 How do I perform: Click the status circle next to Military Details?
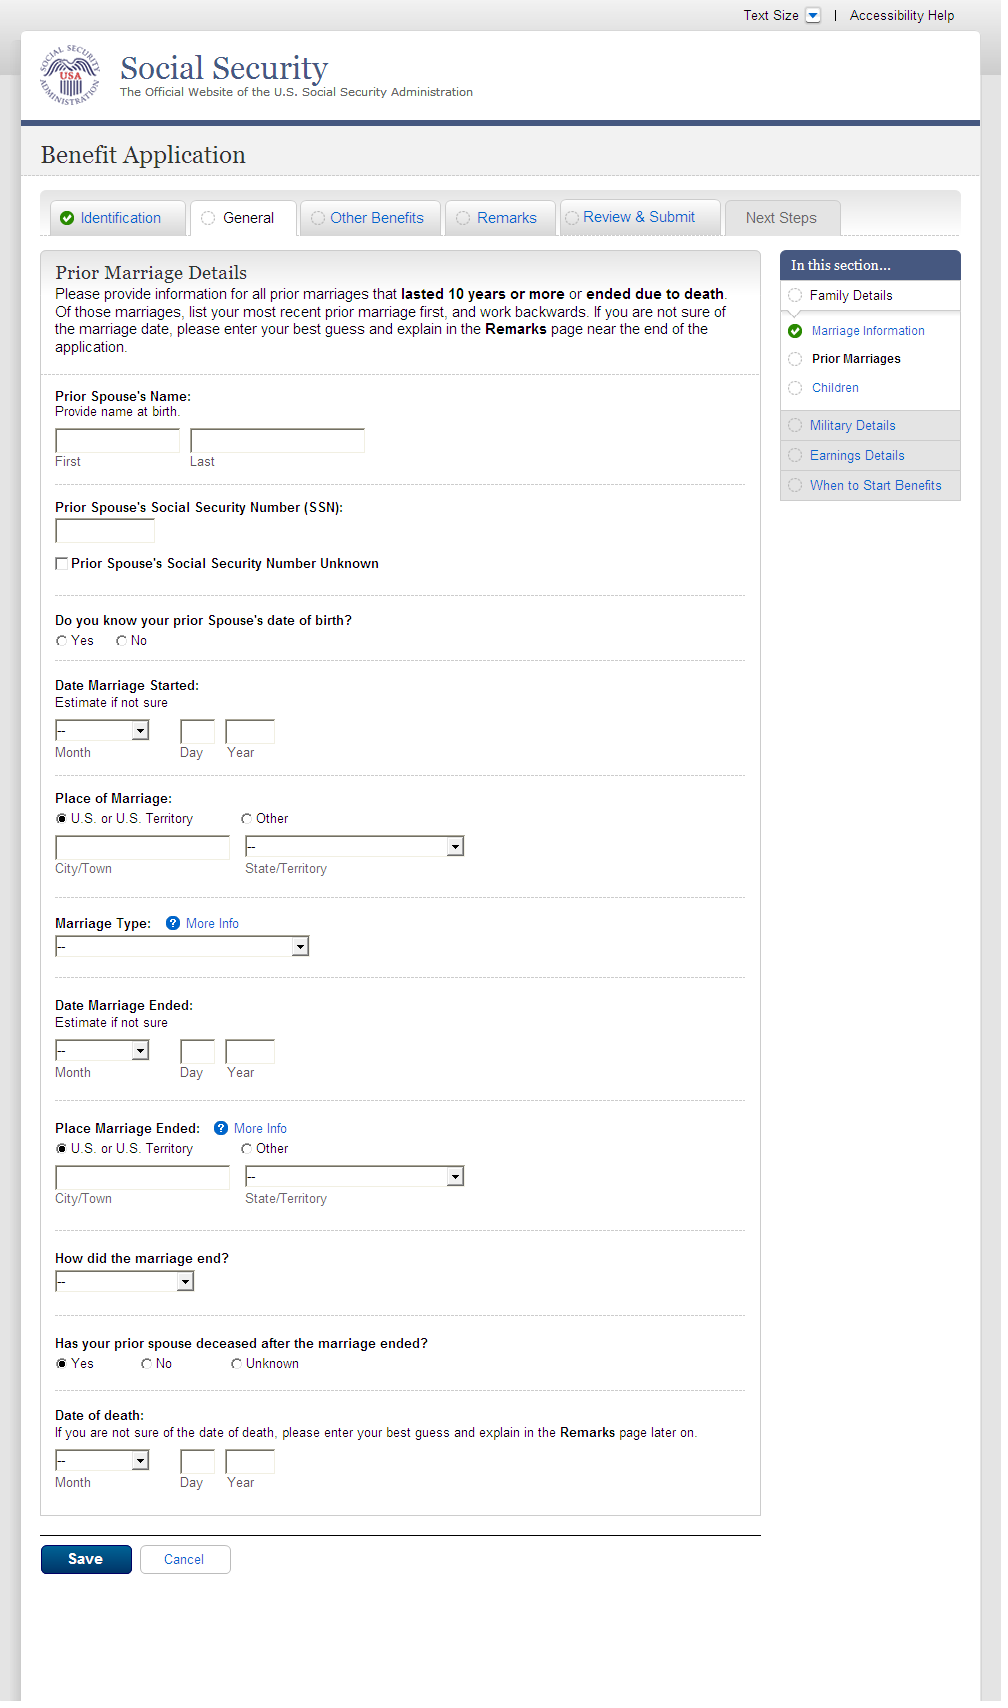coord(795,426)
